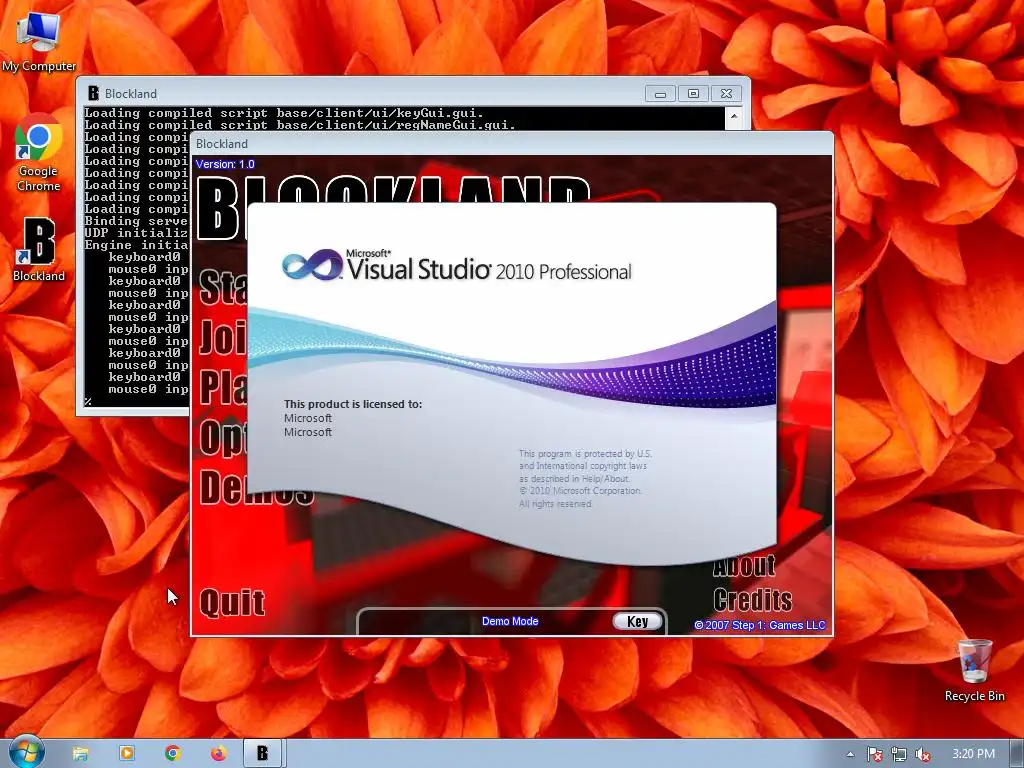Screen dimensions: 1024x768
Task: Open the Windows Start orb
Action: [x=26, y=753]
